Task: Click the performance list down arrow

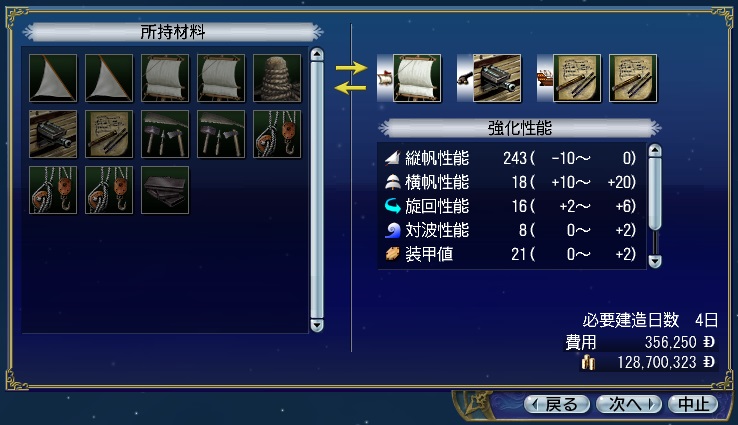Action: click(x=655, y=261)
